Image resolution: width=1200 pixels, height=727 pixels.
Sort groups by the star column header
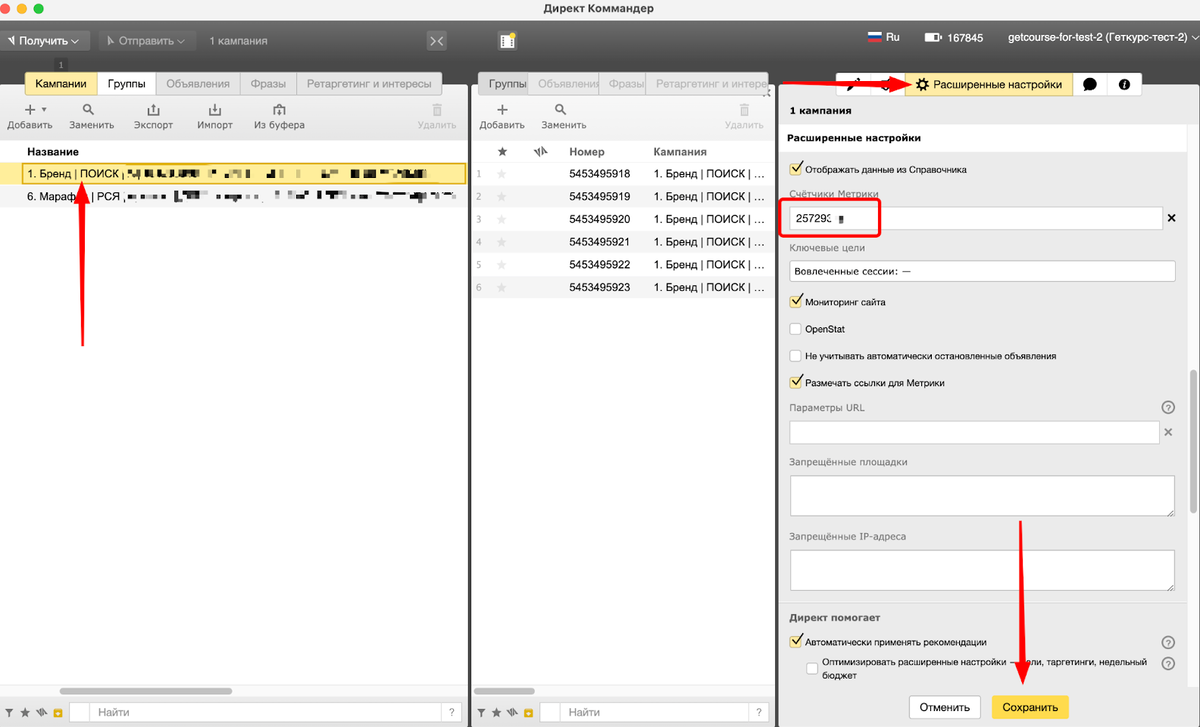pyautogui.click(x=502, y=152)
